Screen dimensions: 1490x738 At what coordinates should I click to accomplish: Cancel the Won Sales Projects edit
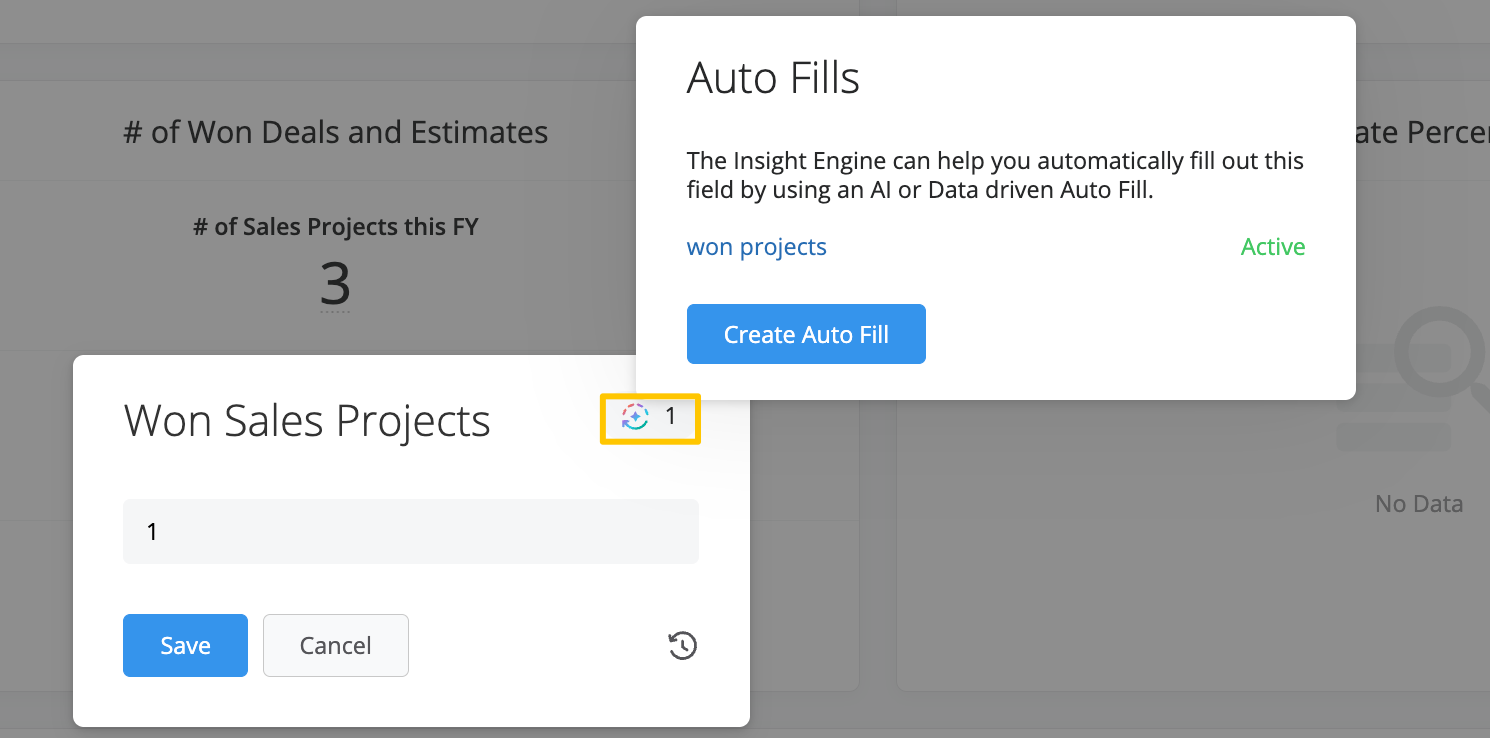pyautogui.click(x=335, y=646)
